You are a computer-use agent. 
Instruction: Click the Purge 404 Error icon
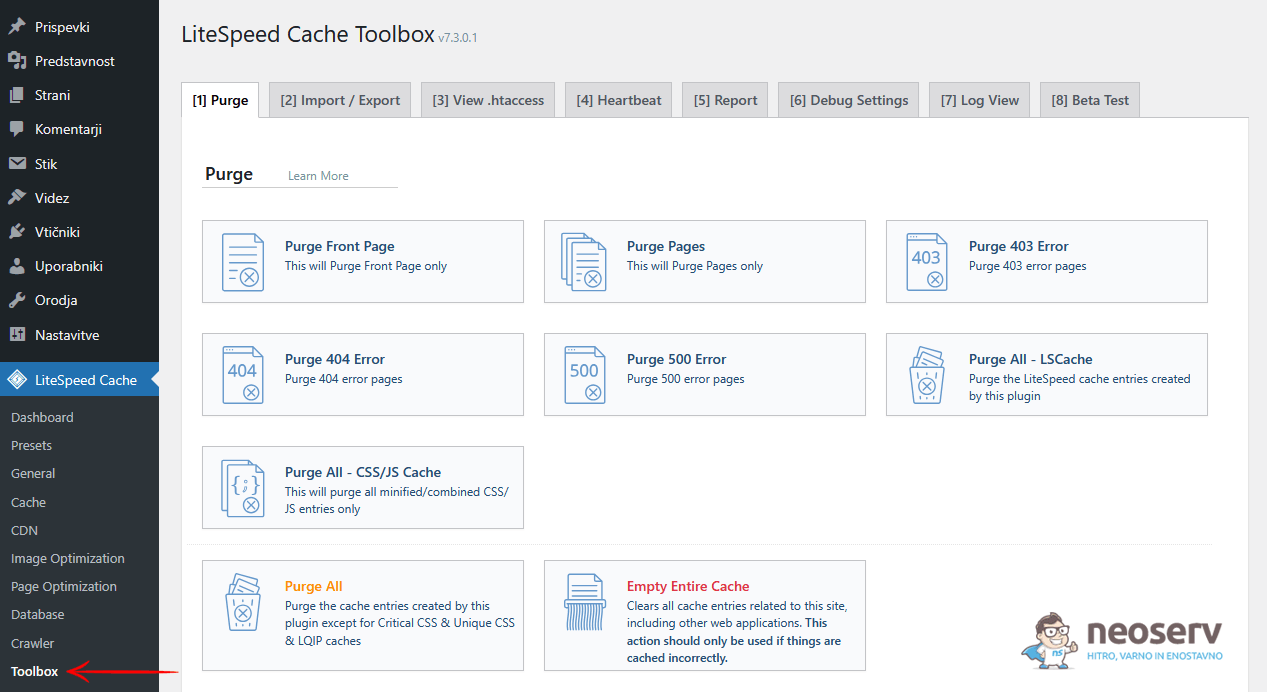tap(243, 375)
